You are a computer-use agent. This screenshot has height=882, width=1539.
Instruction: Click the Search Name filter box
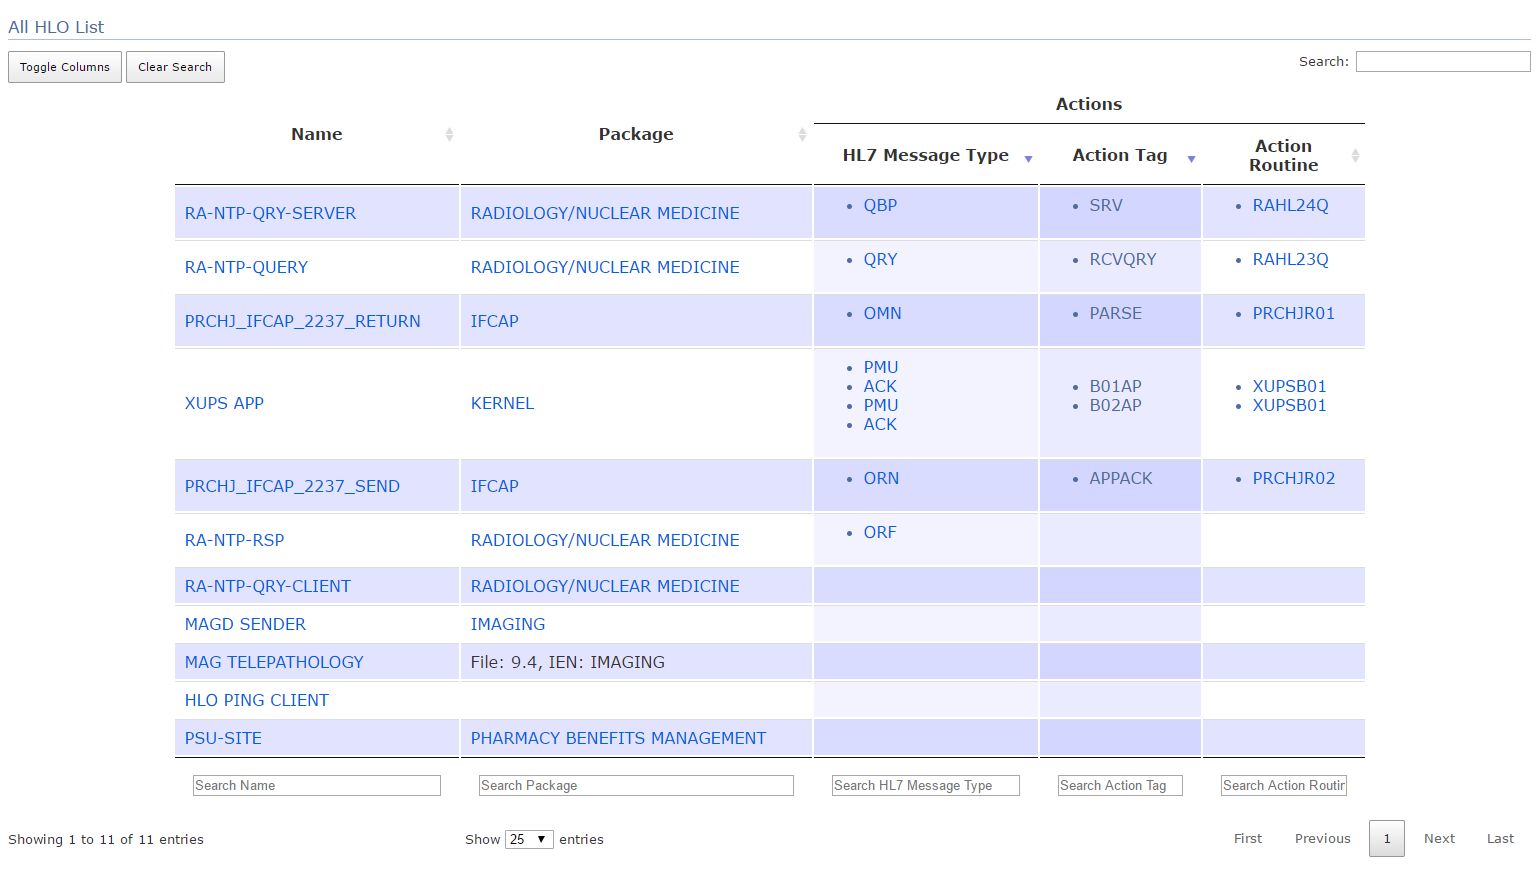pos(316,786)
